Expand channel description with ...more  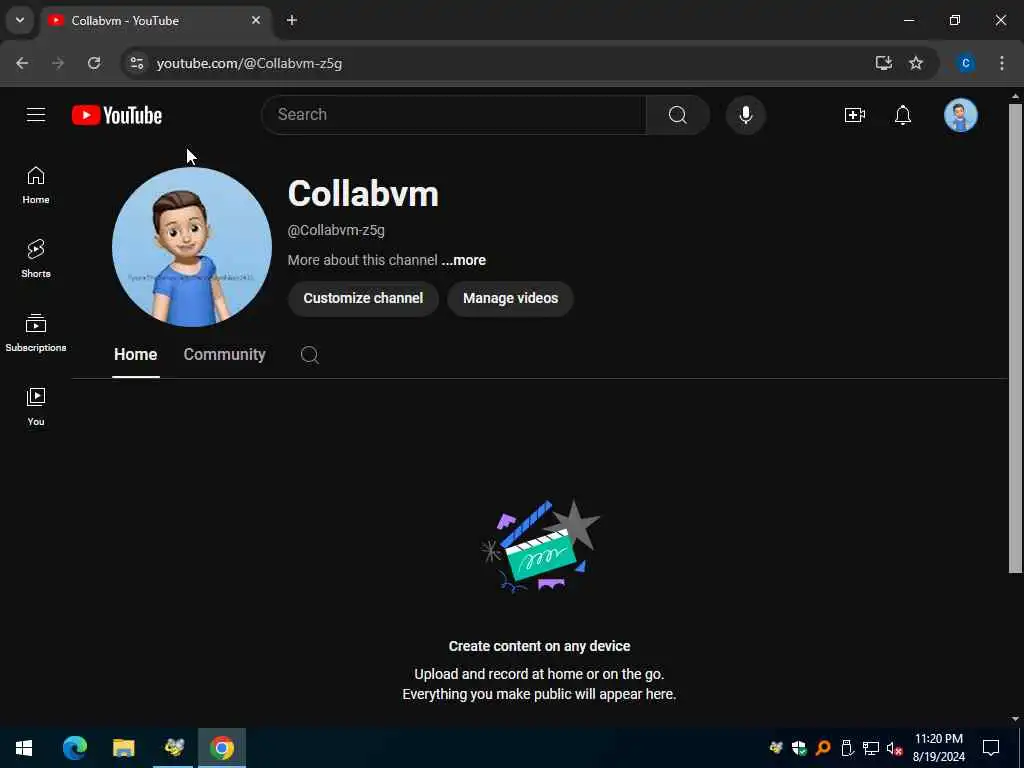point(464,260)
